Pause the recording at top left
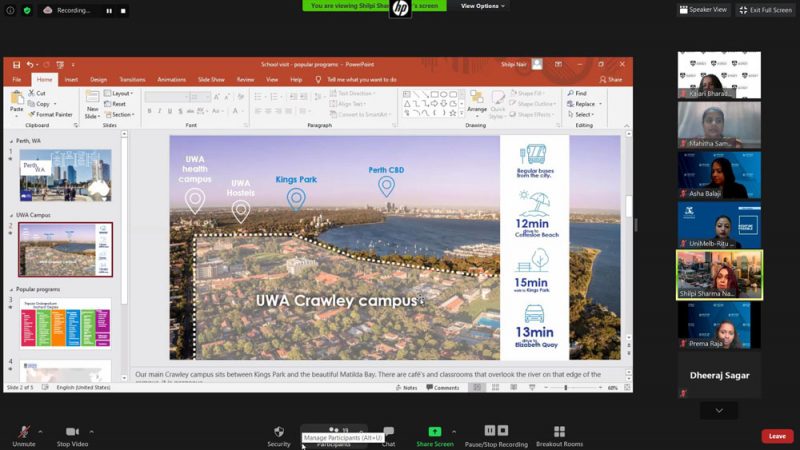Screen dimensions: 800x450 pyautogui.click(x=109, y=10)
